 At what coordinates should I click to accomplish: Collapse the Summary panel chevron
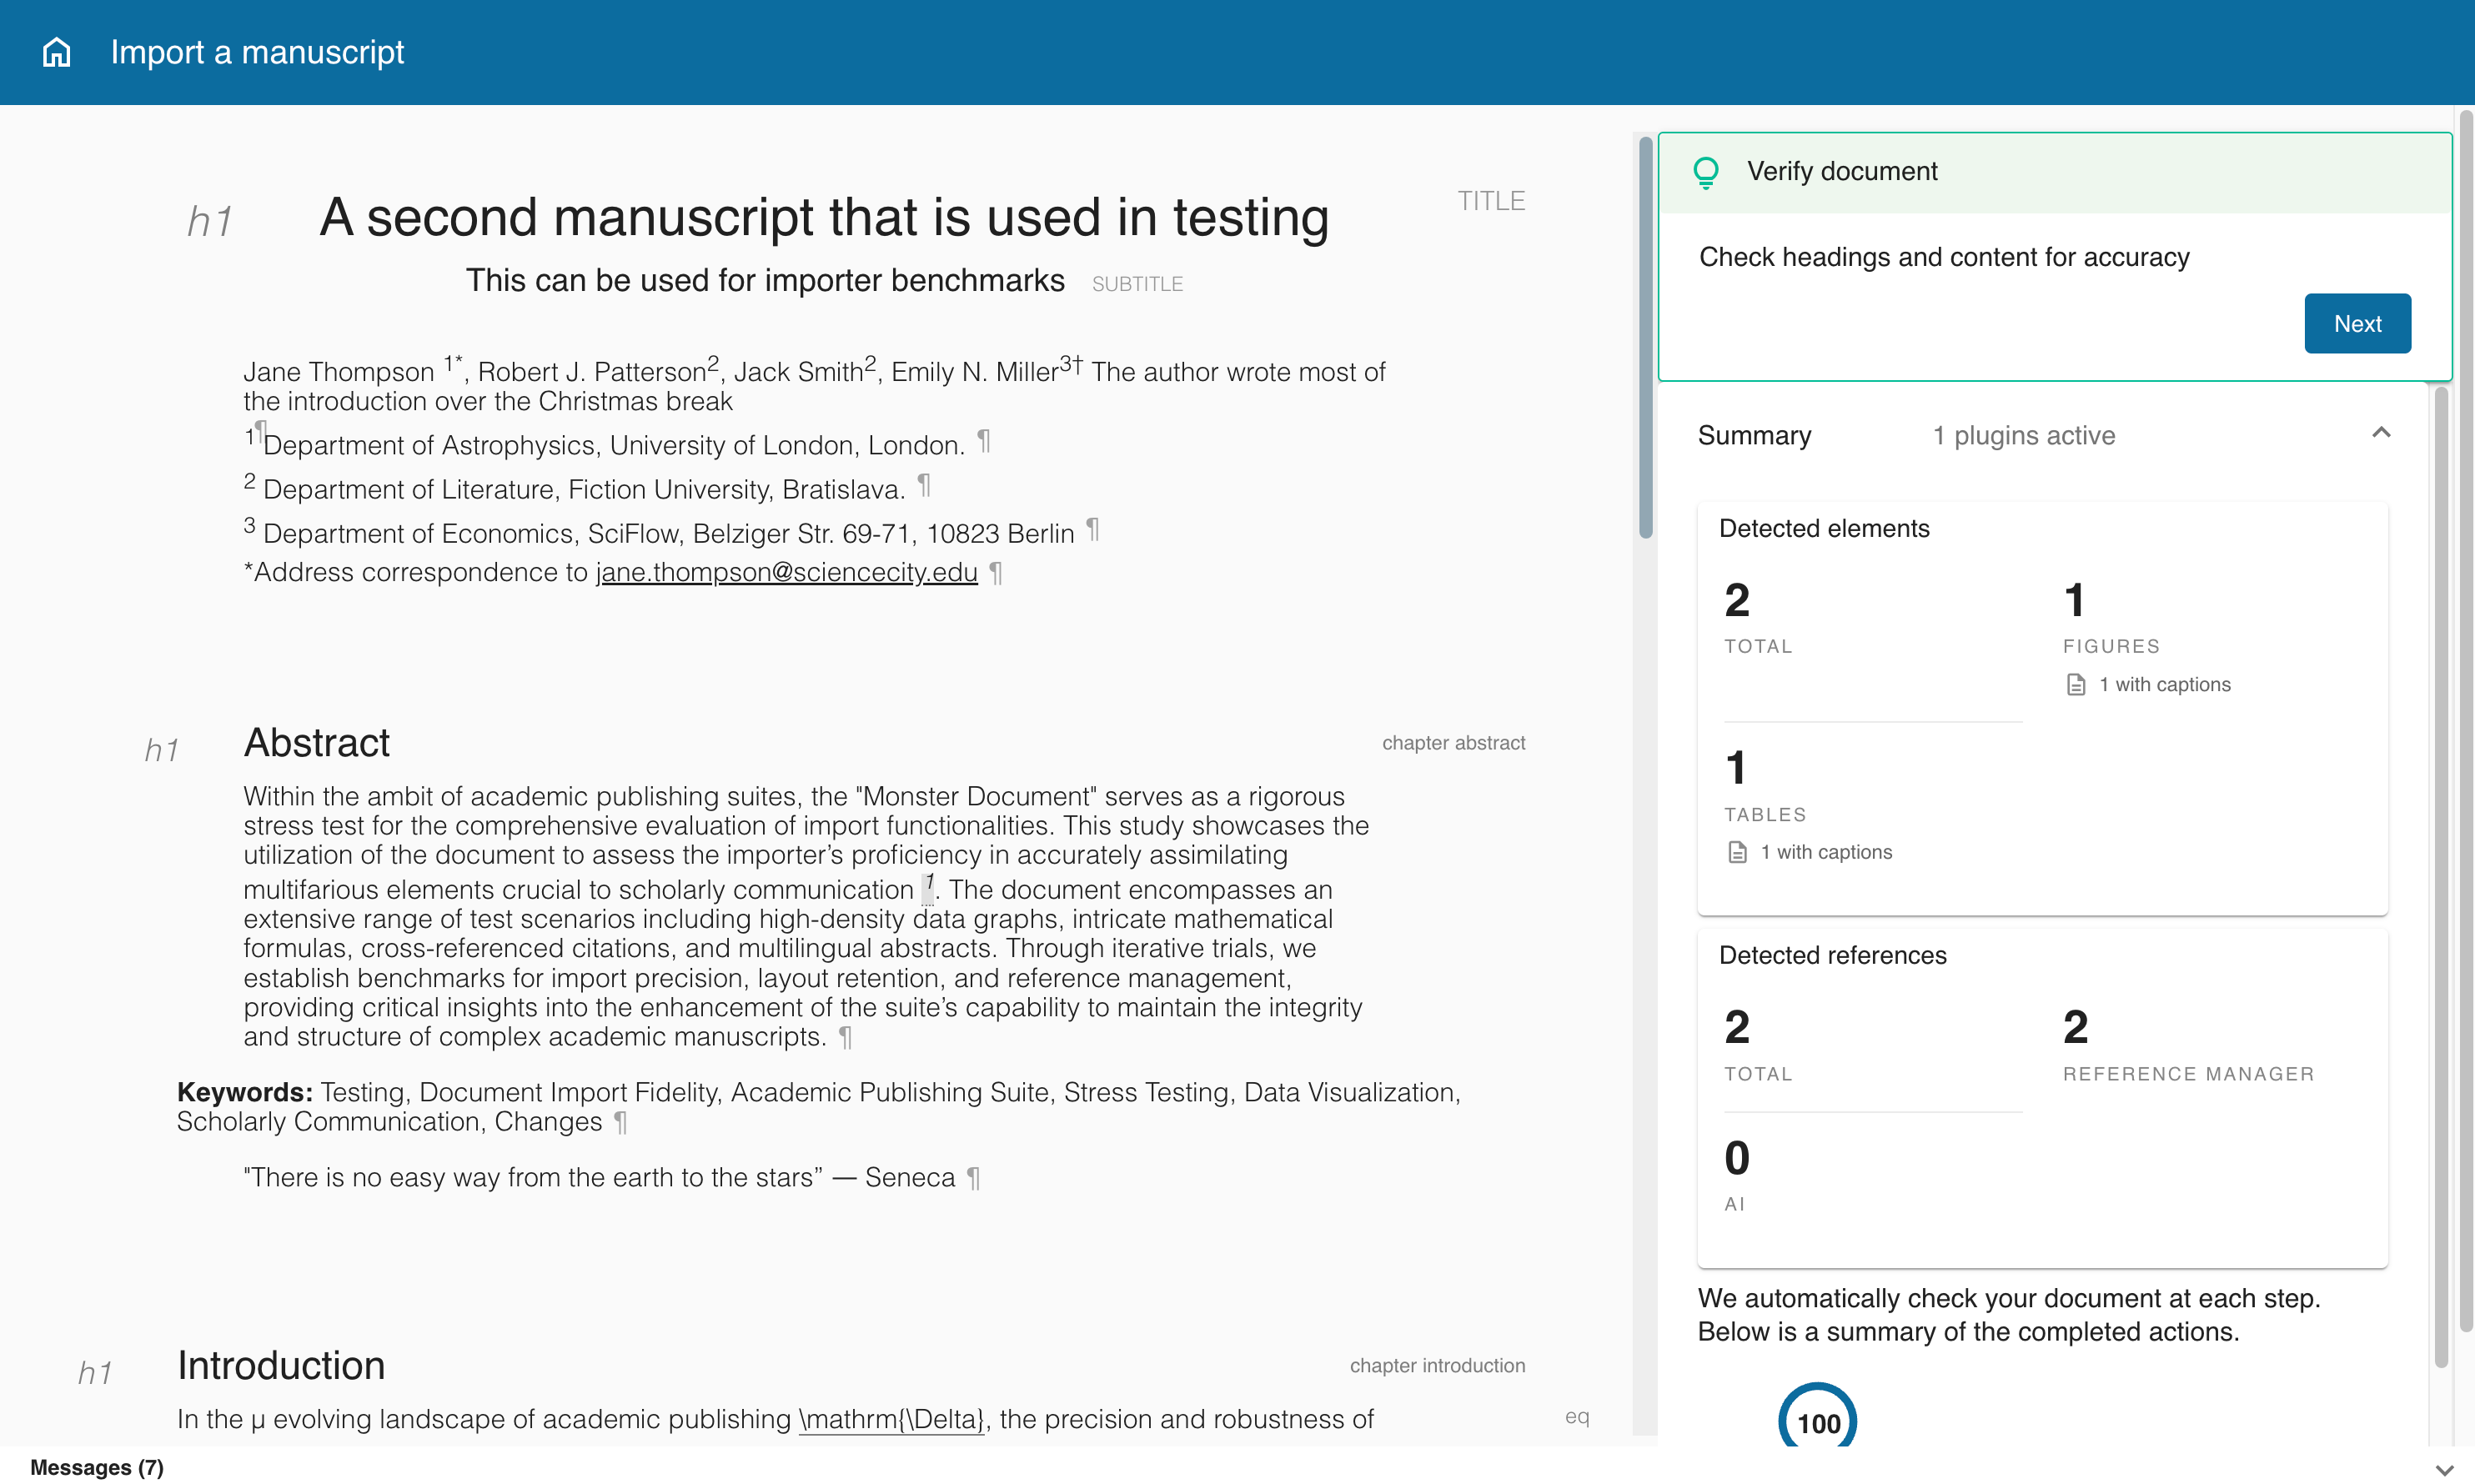point(2381,433)
